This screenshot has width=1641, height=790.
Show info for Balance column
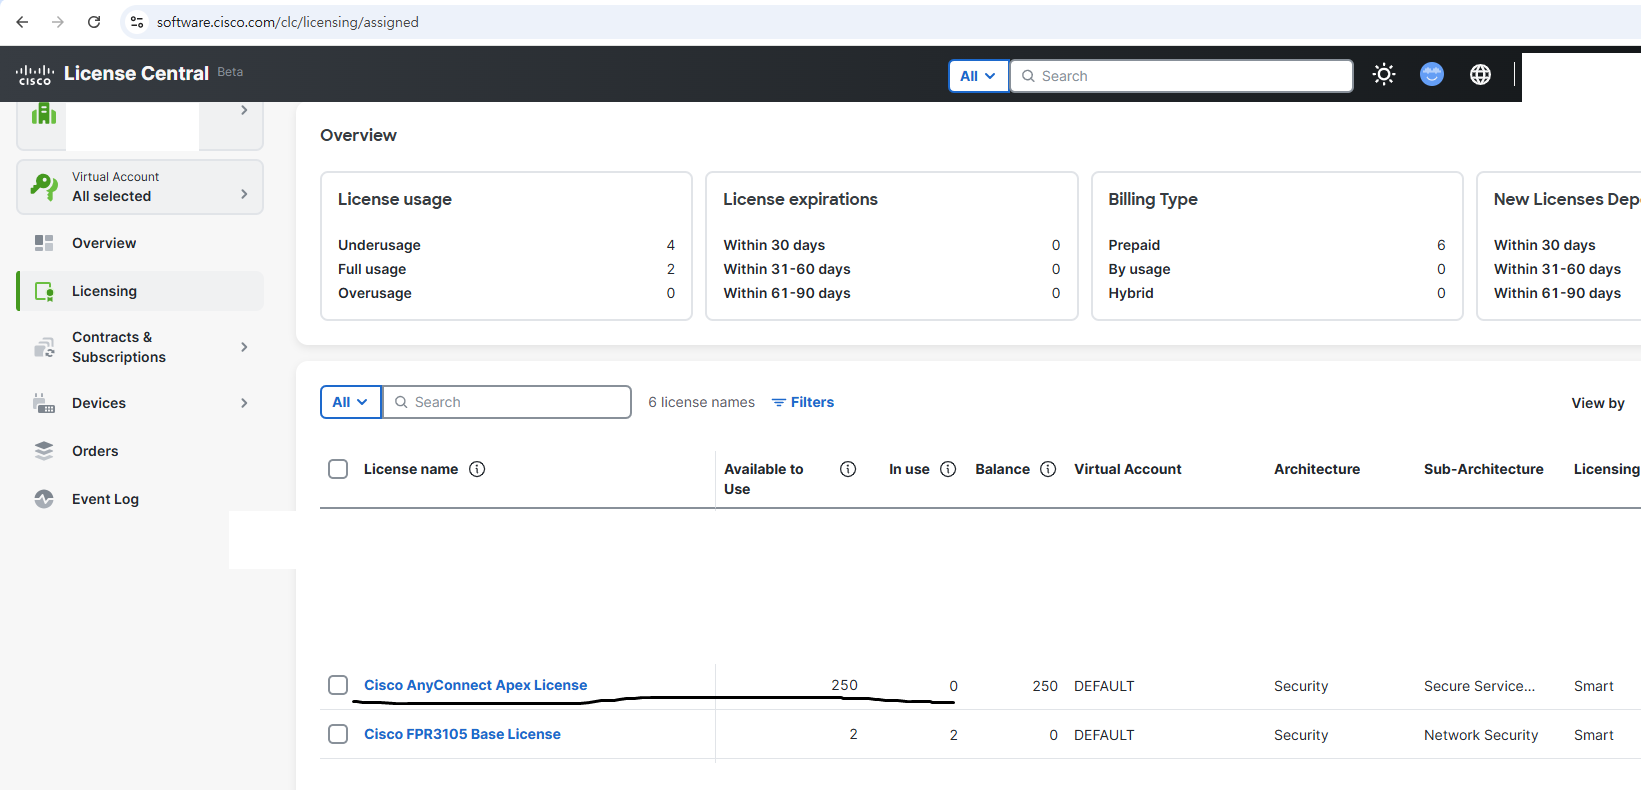point(1048,469)
